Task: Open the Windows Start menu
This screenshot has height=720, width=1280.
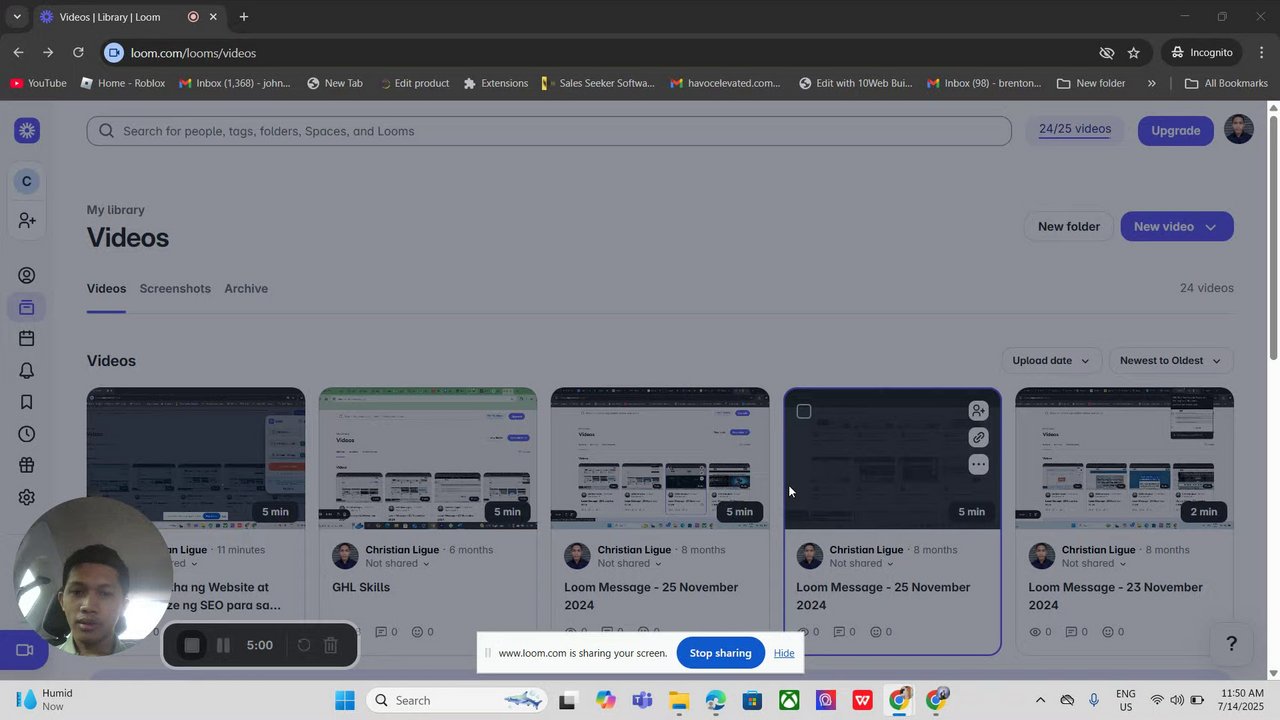Action: (x=345, y=700)
